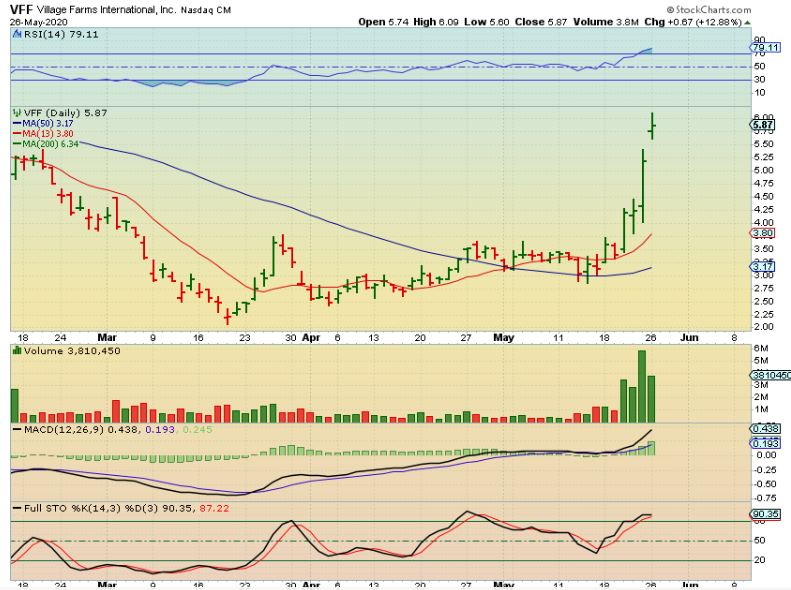The height and width of the screenshot is (590, 791).
Task: Click the Apr label on price chart date axis
Action: 311,337
